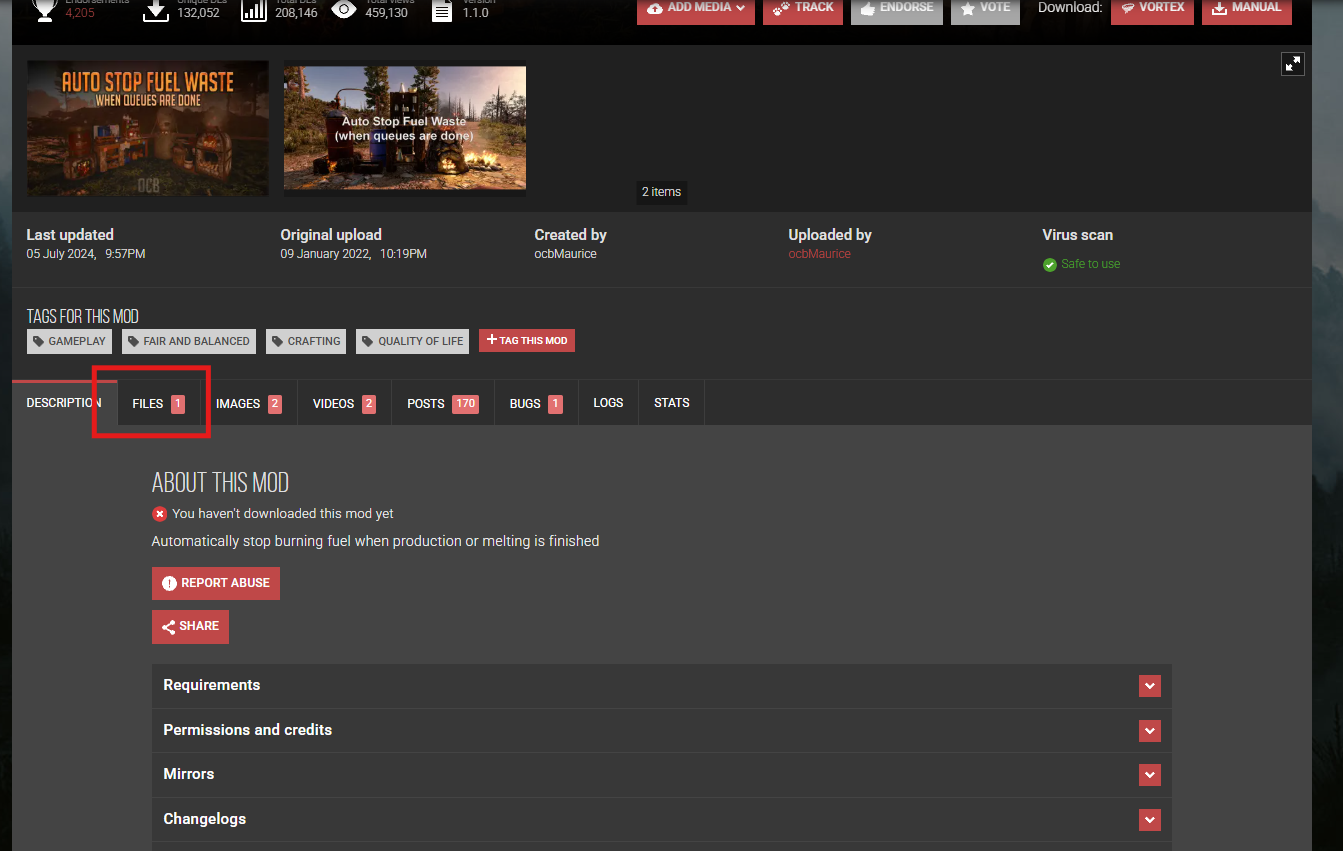Select the GAMEPLAY tag
1343x851 pixels.
70,341
